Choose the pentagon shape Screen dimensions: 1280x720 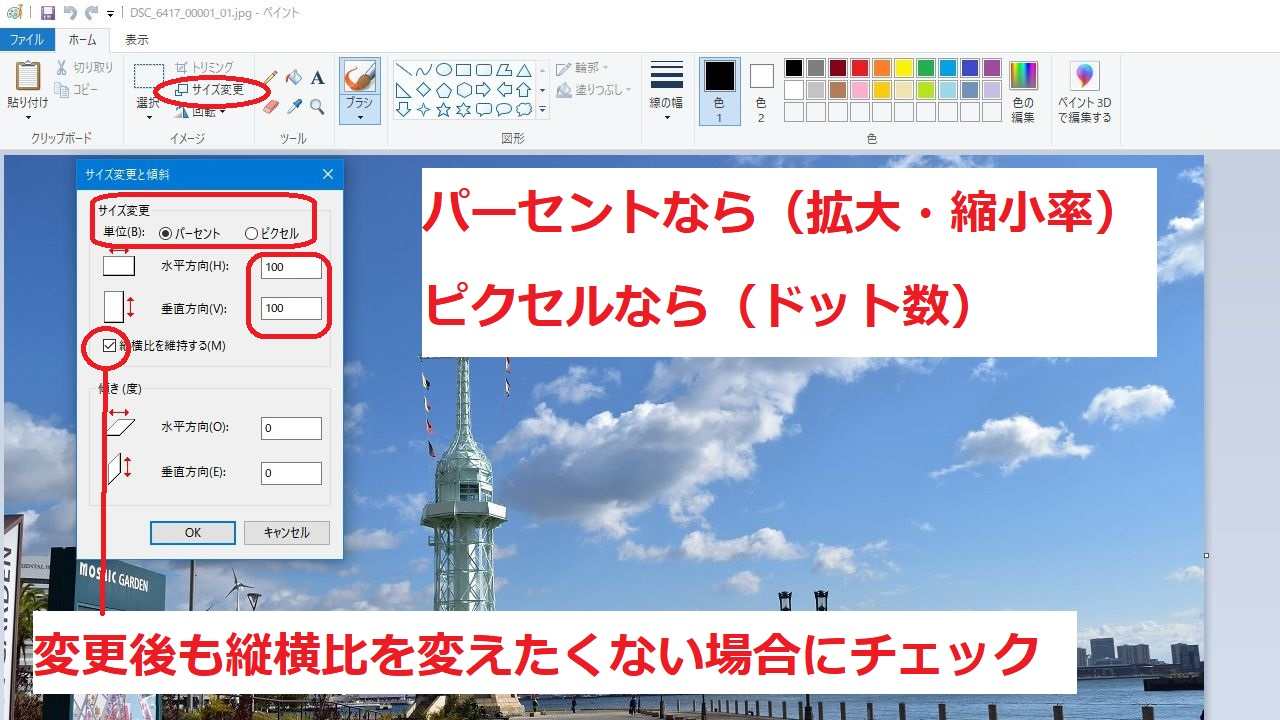(x=443, y=90)
